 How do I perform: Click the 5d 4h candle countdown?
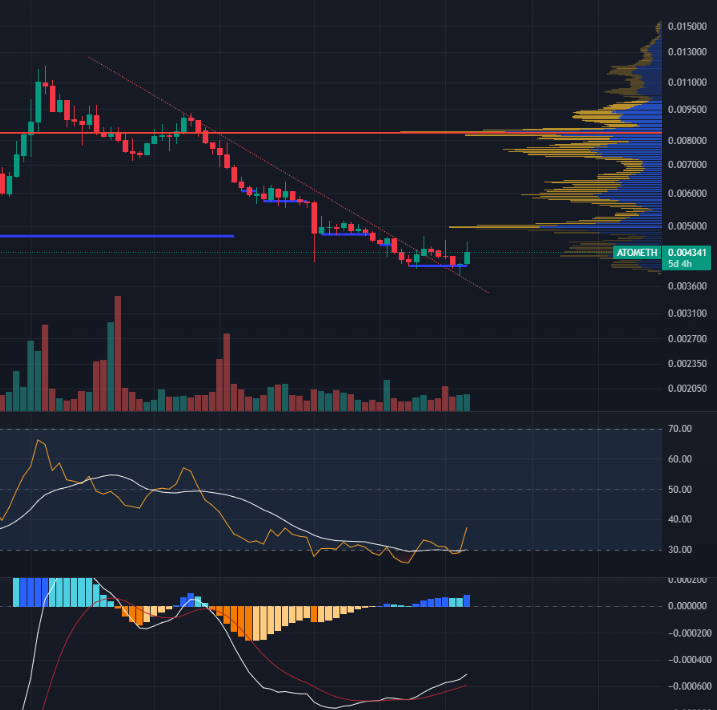pos(680,264)
